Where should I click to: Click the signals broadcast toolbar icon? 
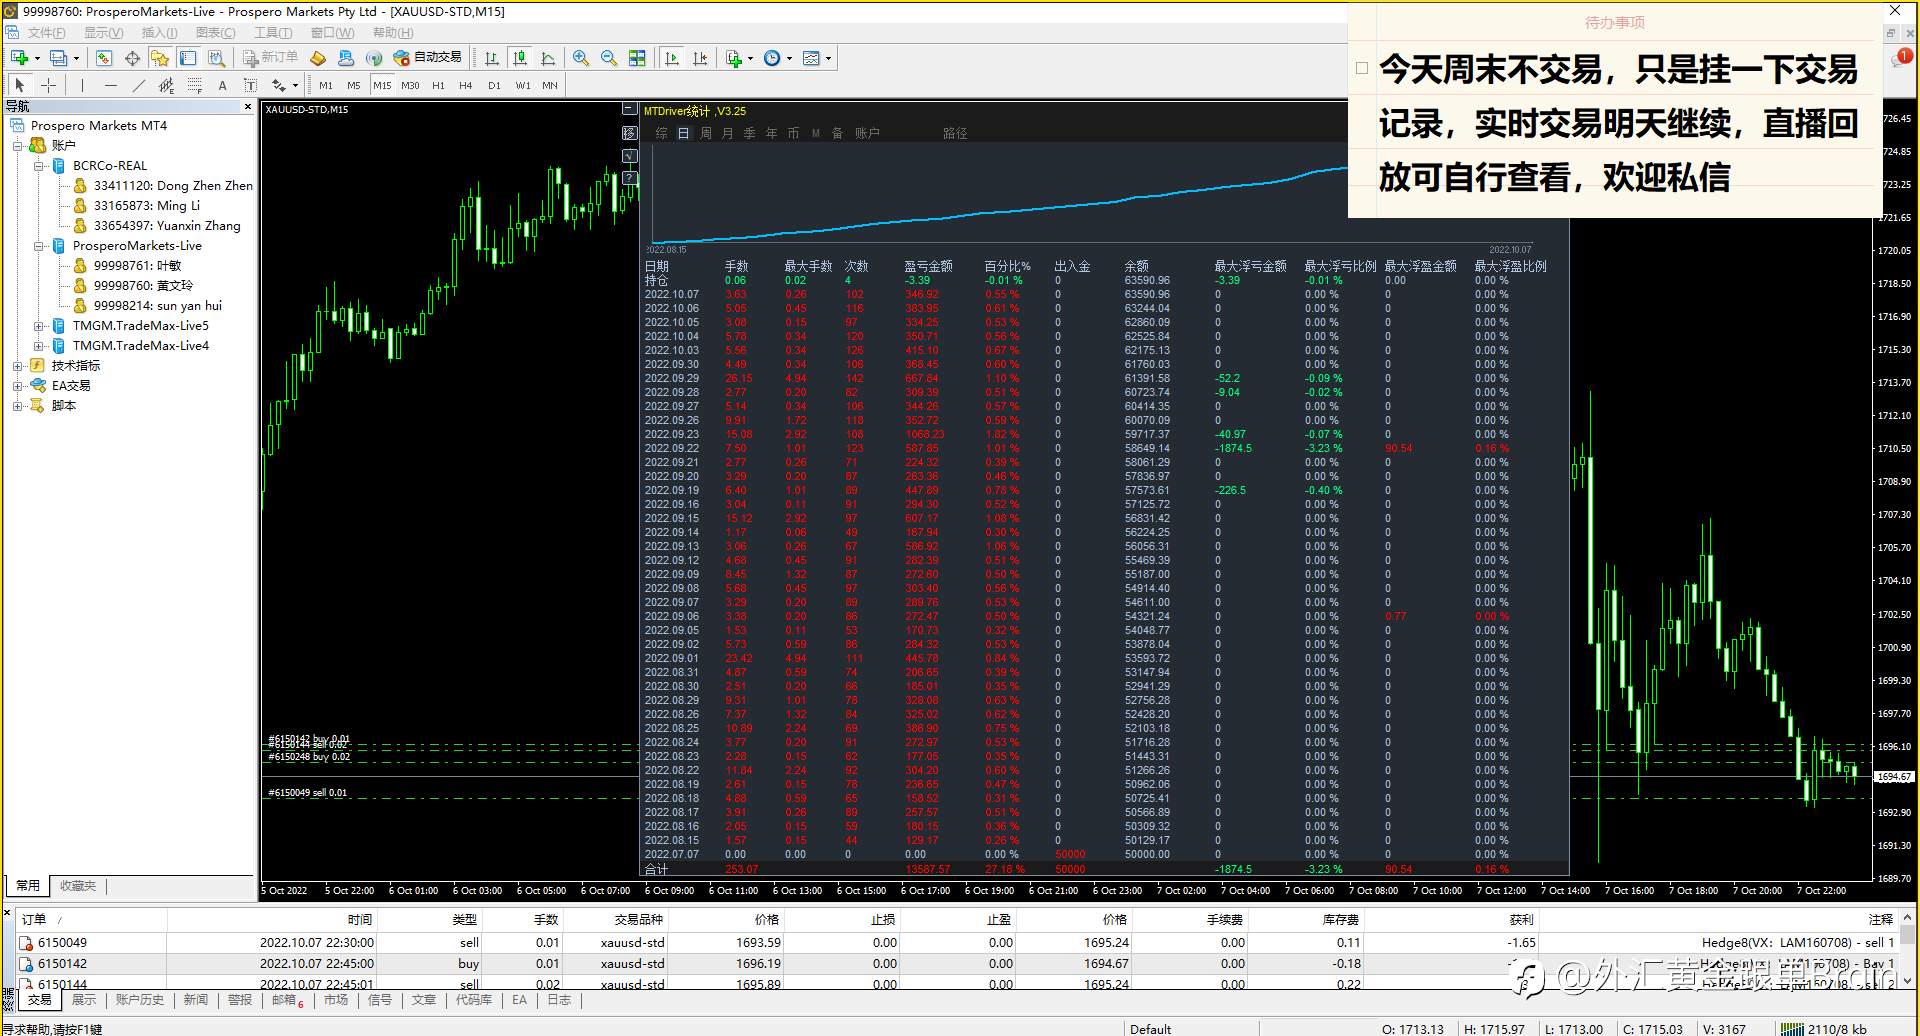pos(374,58)
